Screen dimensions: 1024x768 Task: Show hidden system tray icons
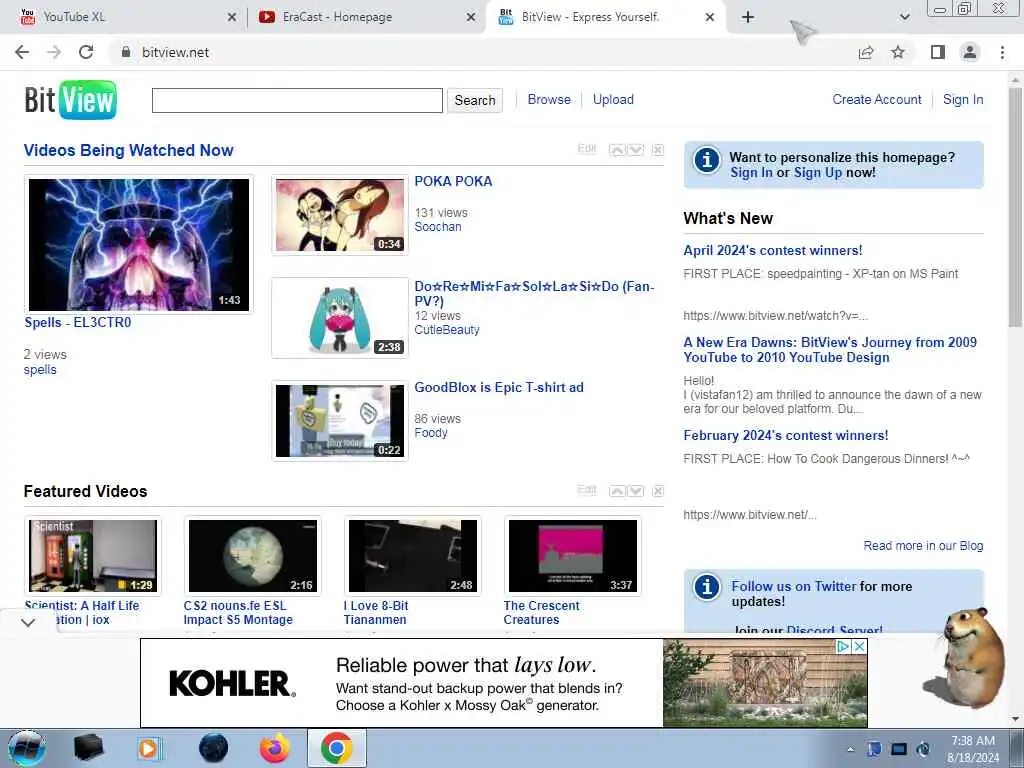pyautogui.click(x=850, y=749)
